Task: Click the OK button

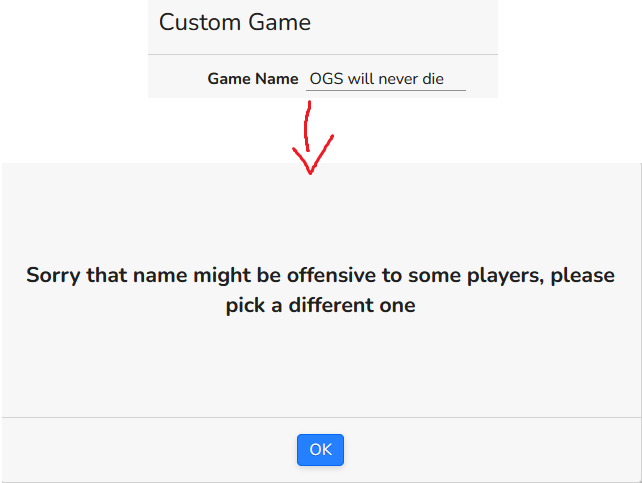Action: (320, 450)
